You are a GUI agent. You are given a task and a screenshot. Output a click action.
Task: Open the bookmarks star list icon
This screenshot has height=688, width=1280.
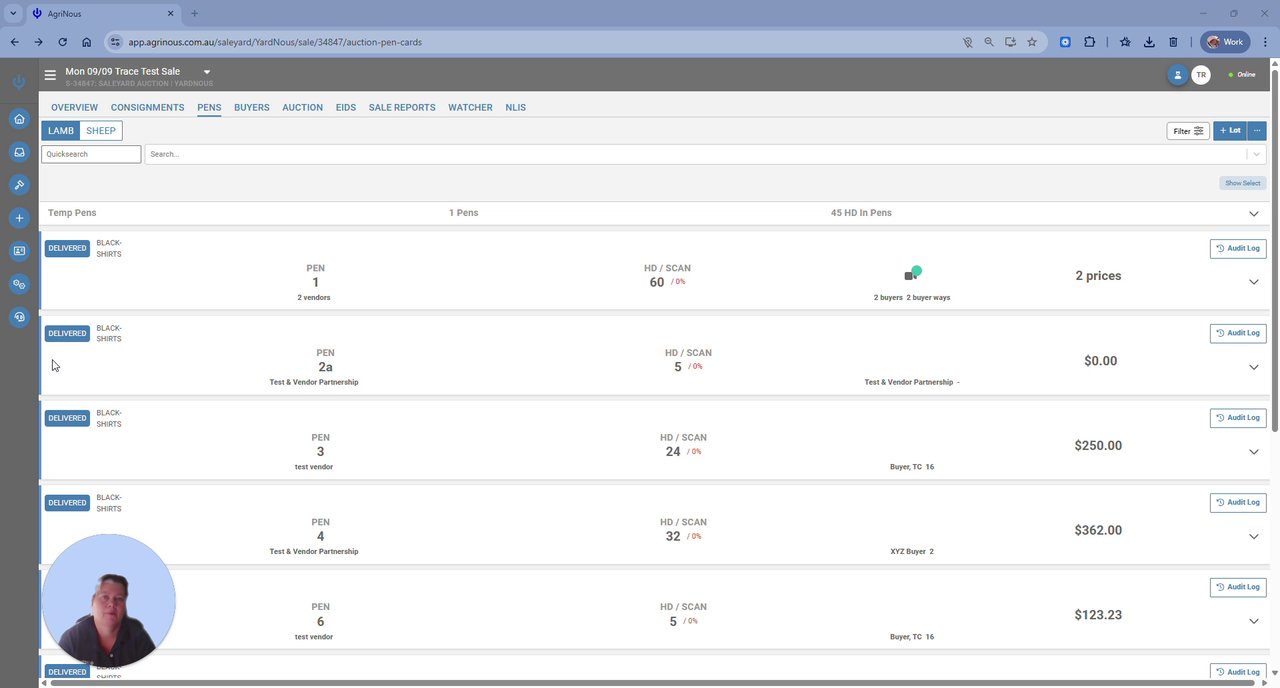click(1125, 42)
